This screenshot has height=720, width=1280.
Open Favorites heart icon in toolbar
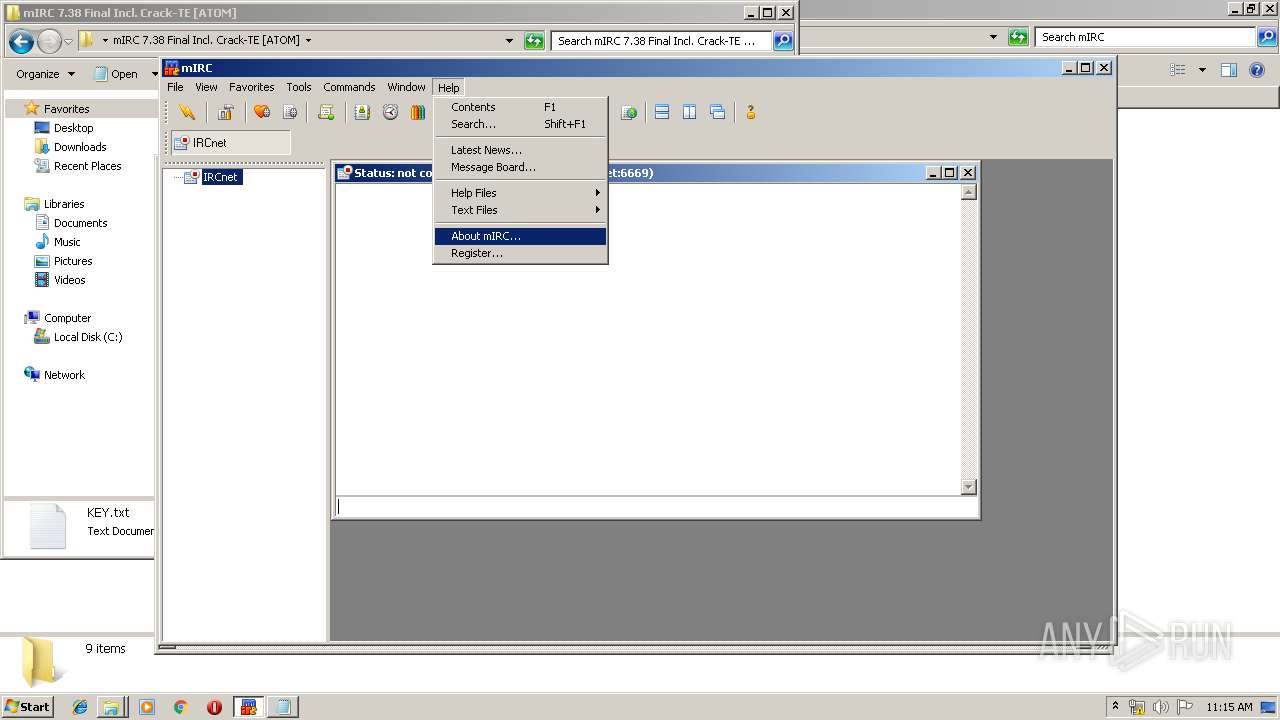click(x=262, y=112)
